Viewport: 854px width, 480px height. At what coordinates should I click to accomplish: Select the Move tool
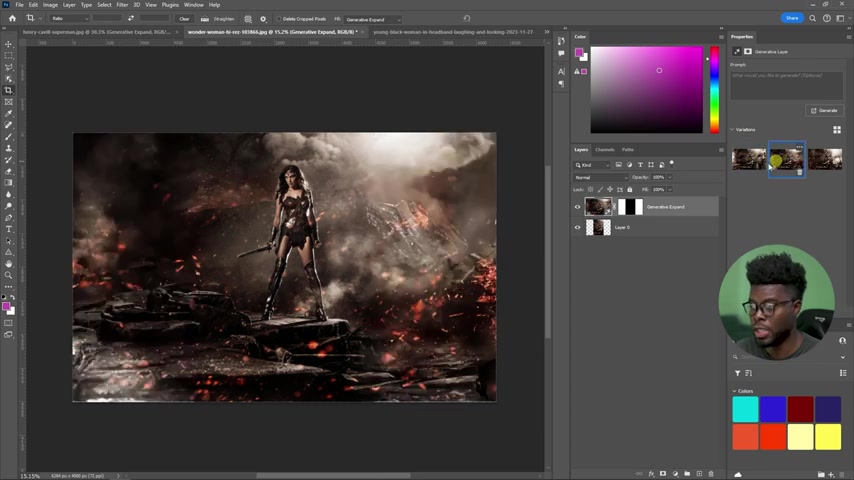tap(8, 44)
